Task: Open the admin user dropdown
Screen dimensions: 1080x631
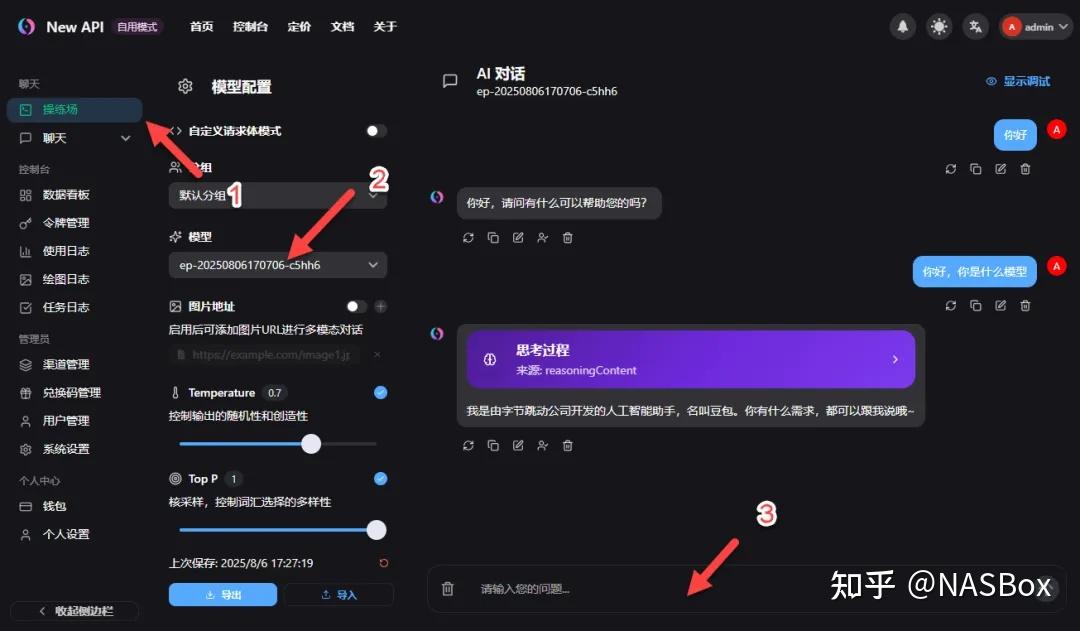Action: point(1035,27)
